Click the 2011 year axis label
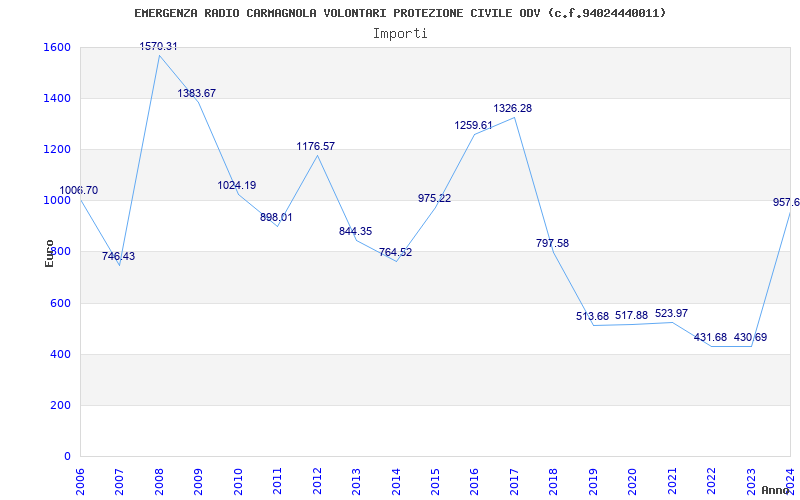 point(277,481)
